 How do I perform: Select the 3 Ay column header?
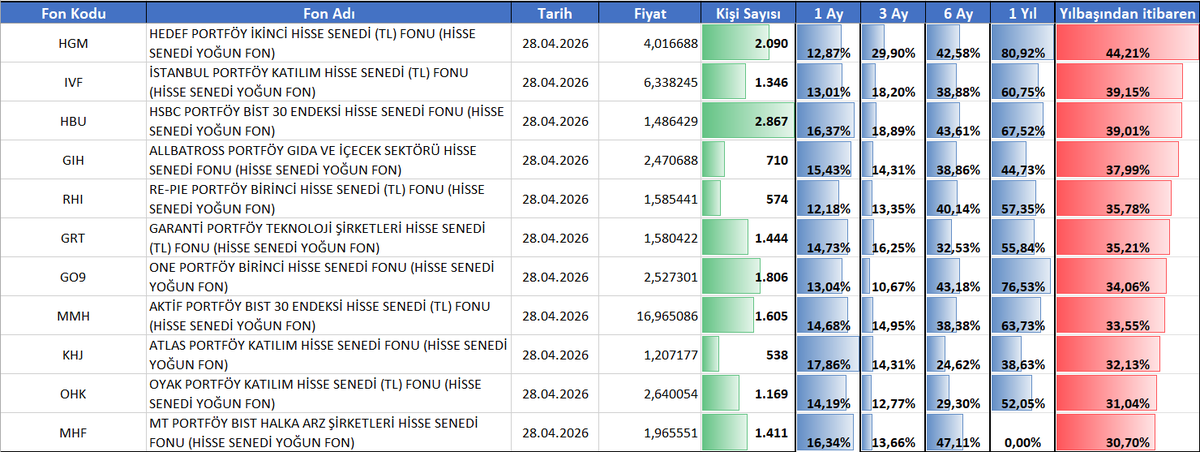[x=891, y=13]
